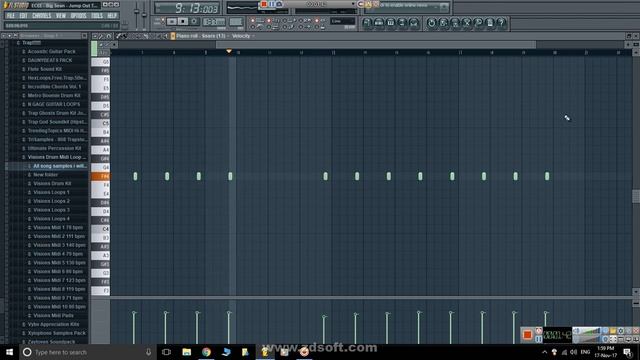Click the highlighted F#4 piano key

tap(100, 176)
